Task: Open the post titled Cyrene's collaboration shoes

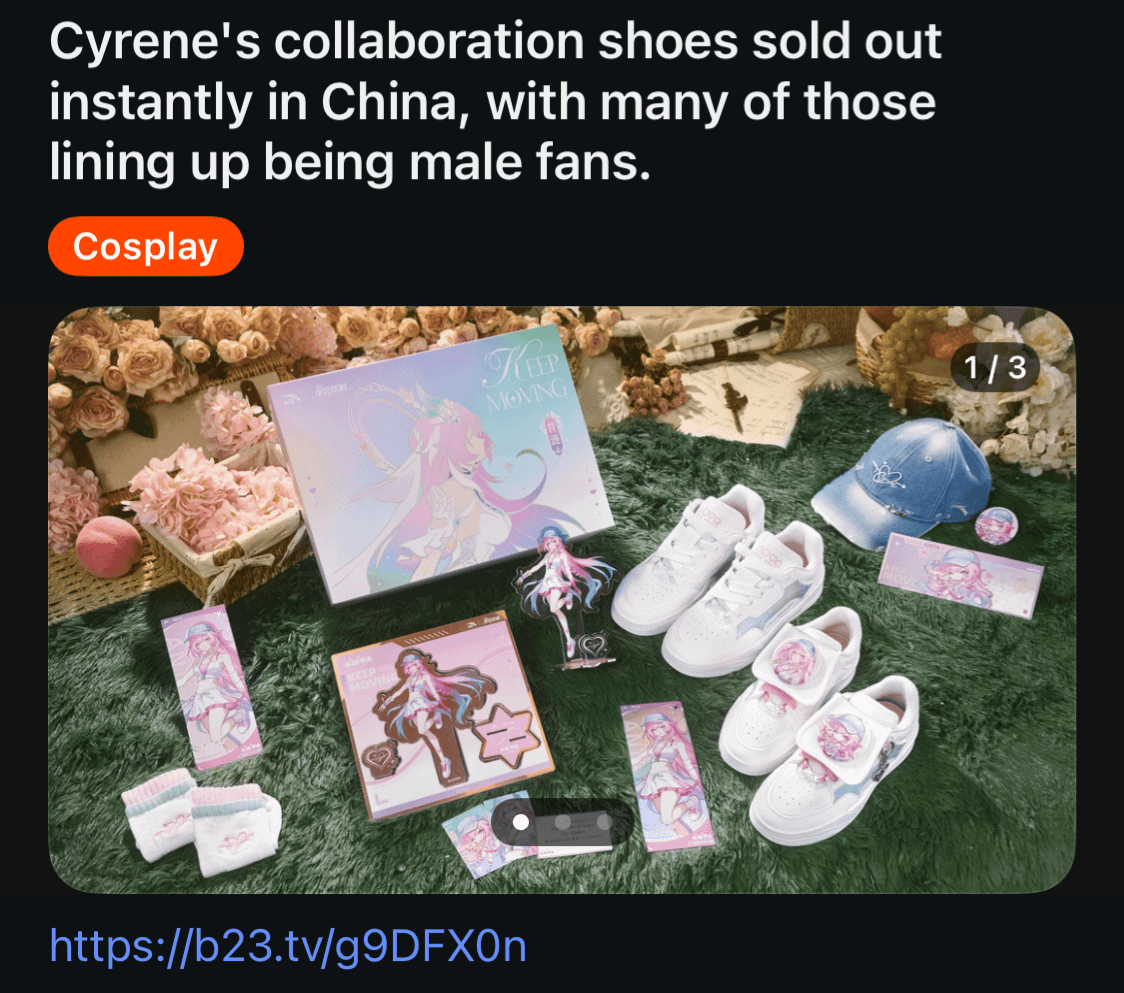Action: pos(495,101)
